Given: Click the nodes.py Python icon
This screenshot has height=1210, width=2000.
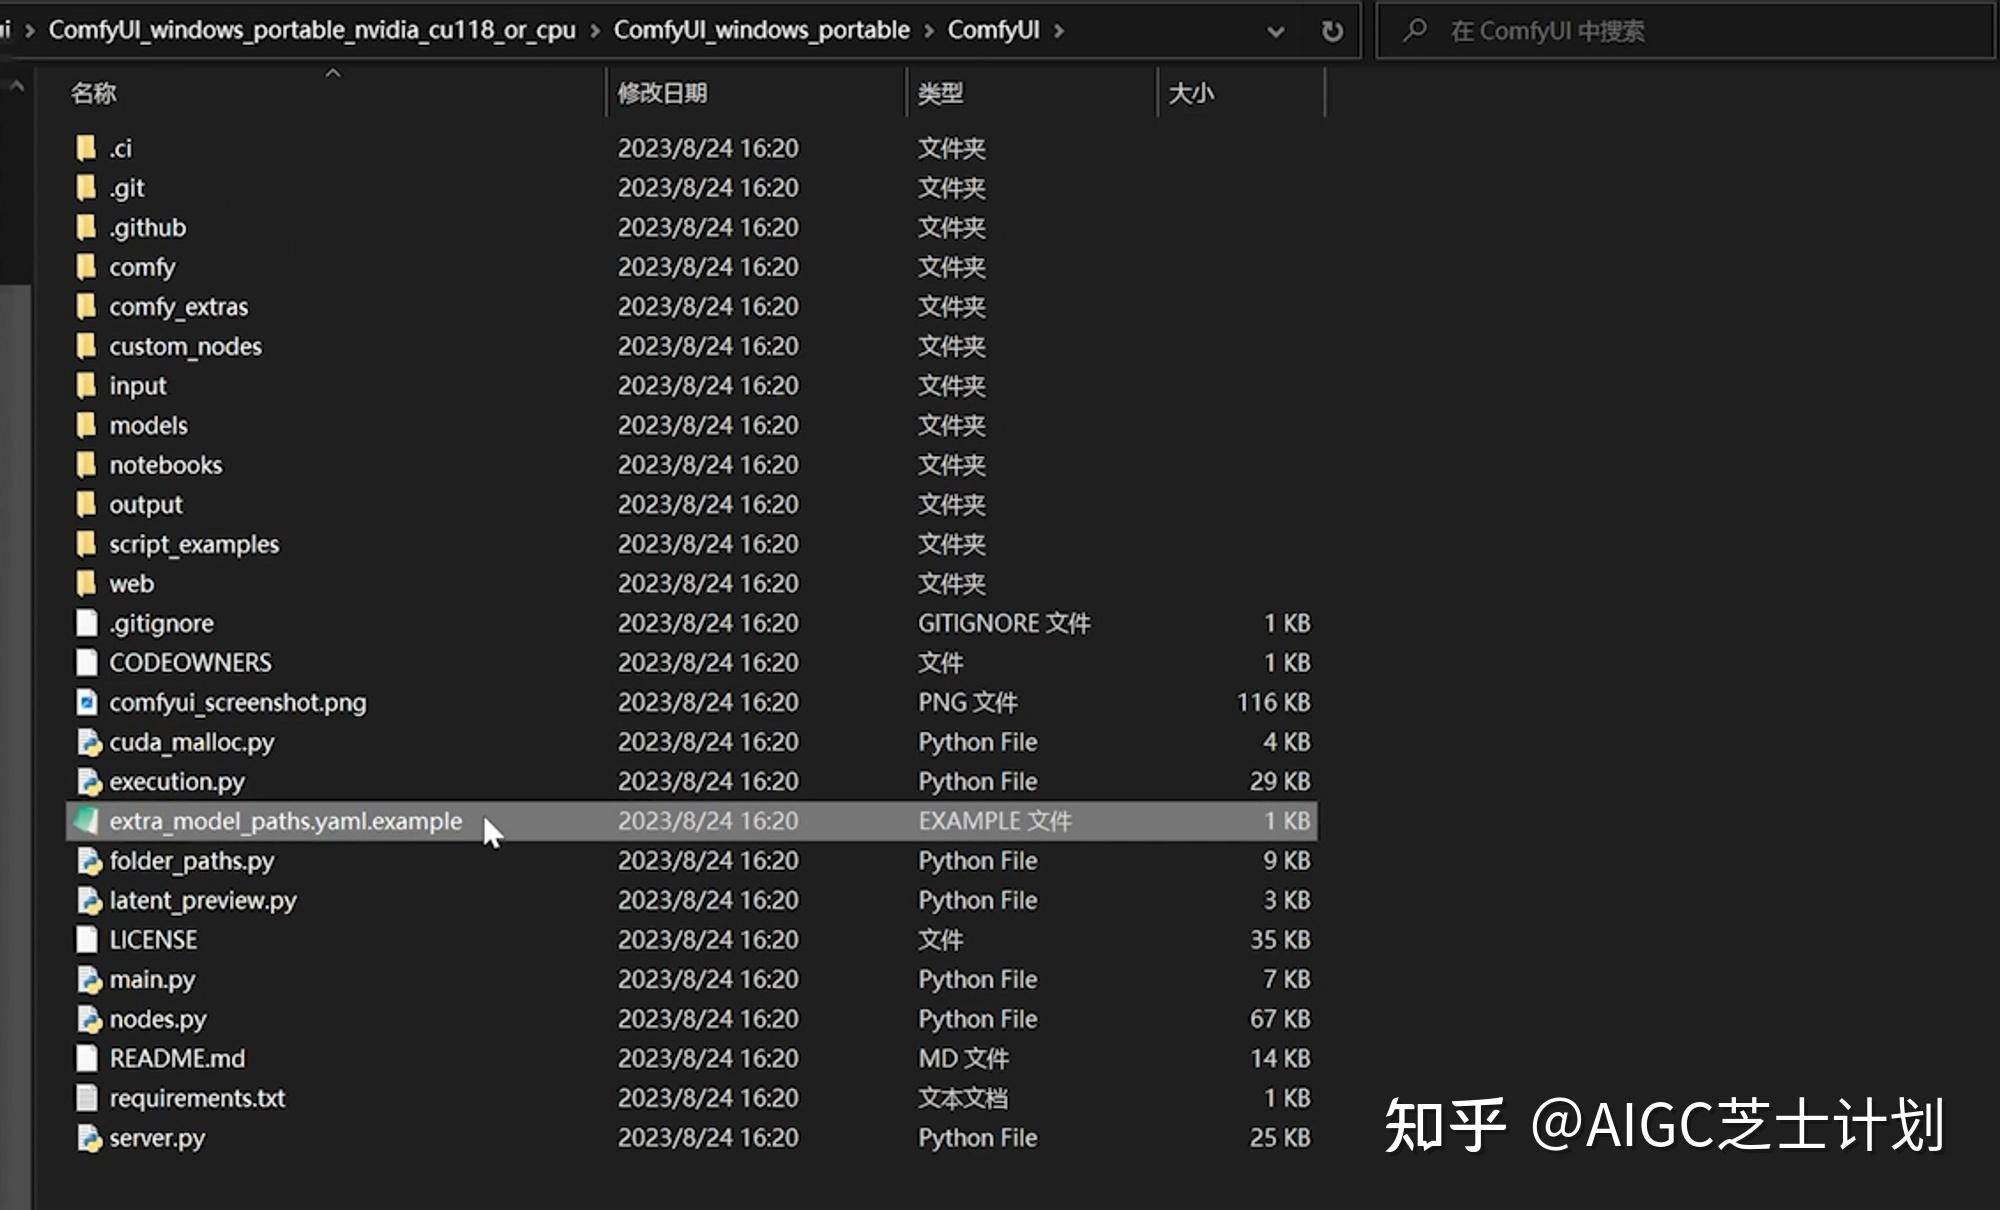Looking at the screenshot, I should pyautogui.click(x=89, y=1019).
